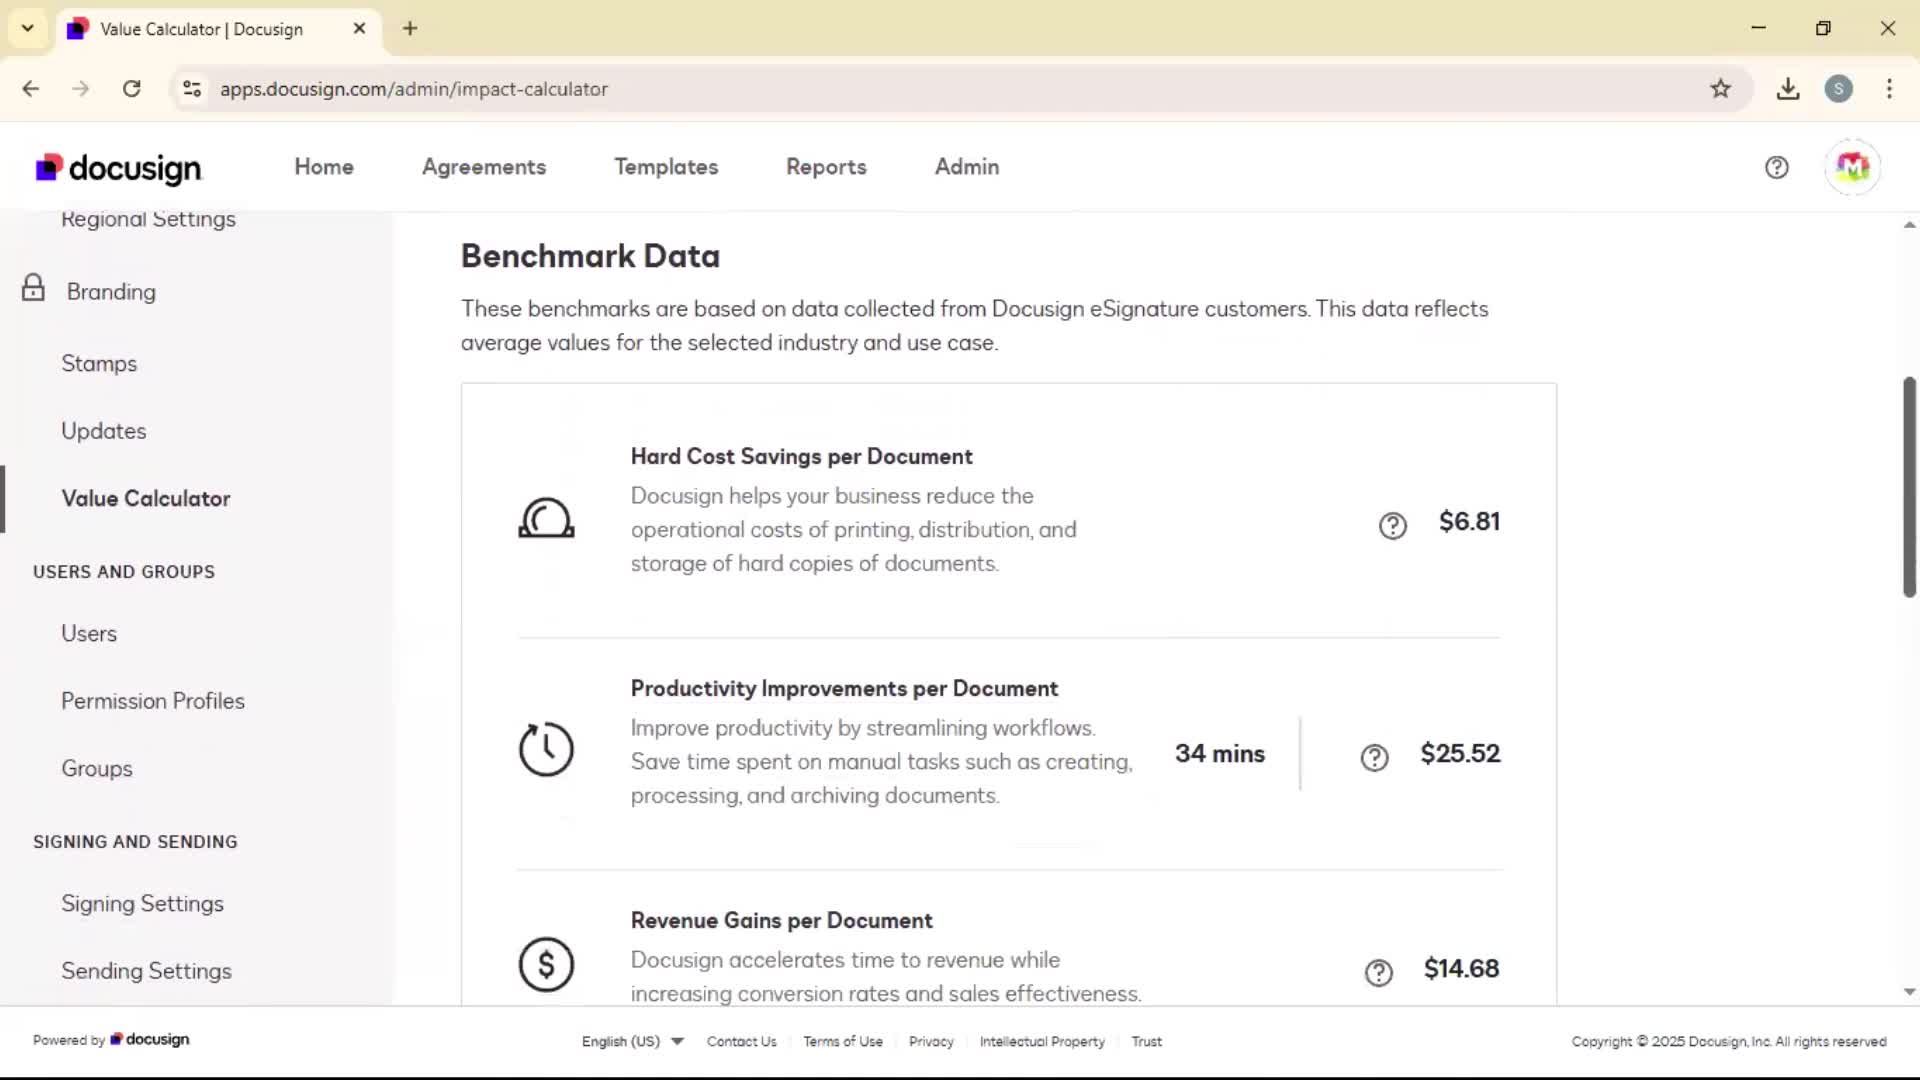Viewport: 1920px width, 1080px height.
Task: Open Sending Settings in the sidebar
Action: coord(146,971)
